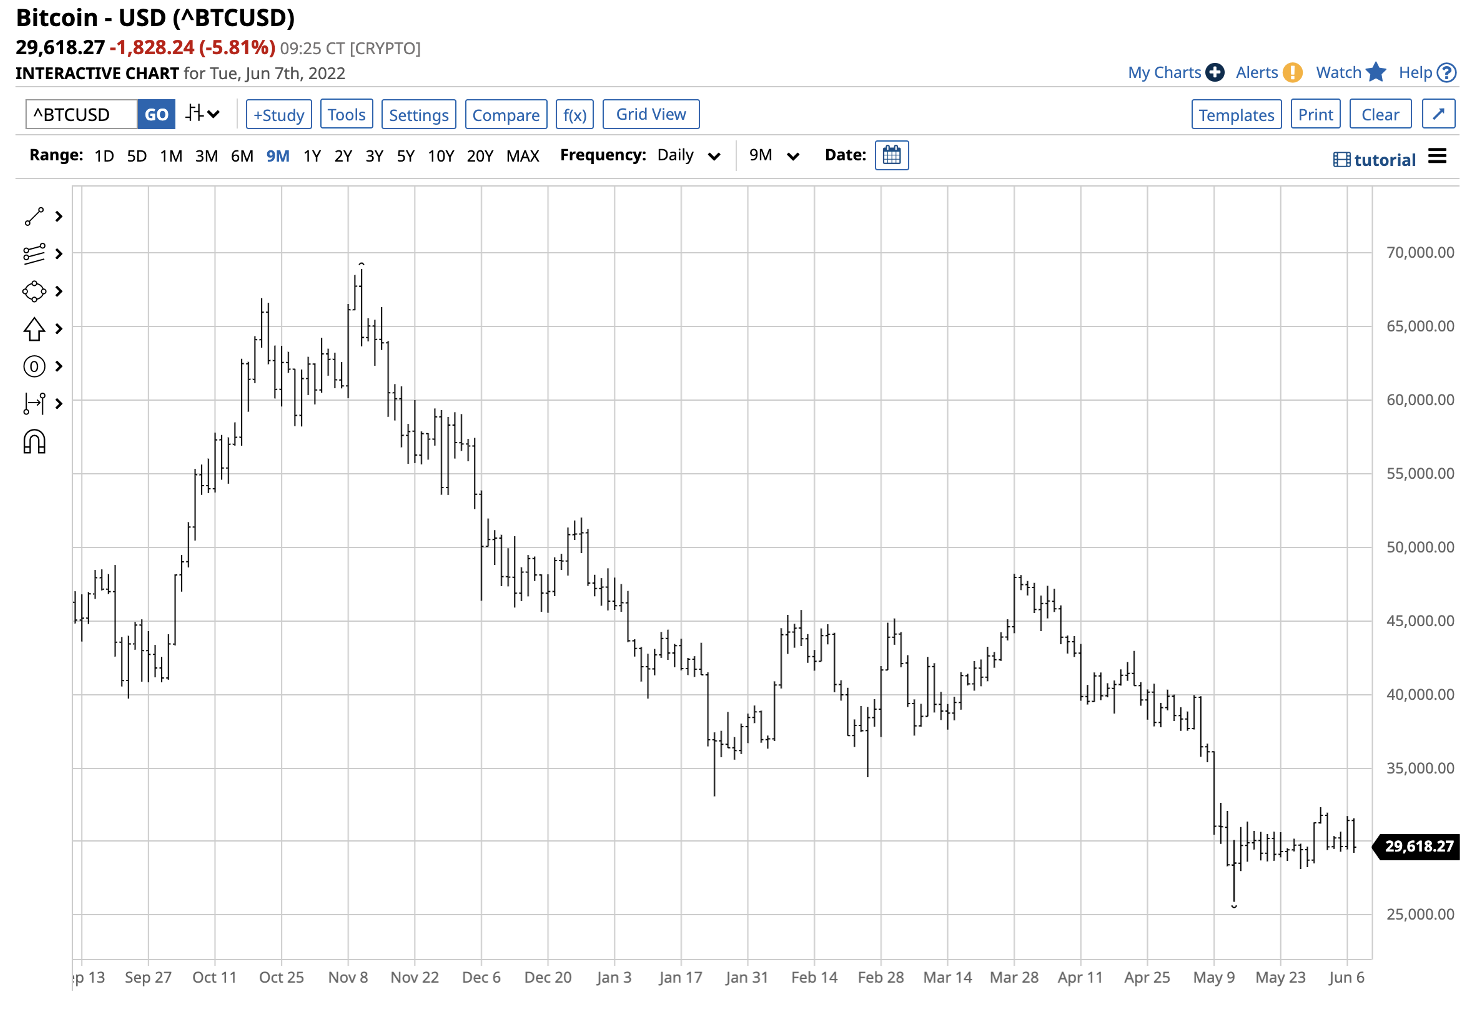This screenshot has height=1036, width=1474.
Task: Set range to 3M
Action: [206, 156]
